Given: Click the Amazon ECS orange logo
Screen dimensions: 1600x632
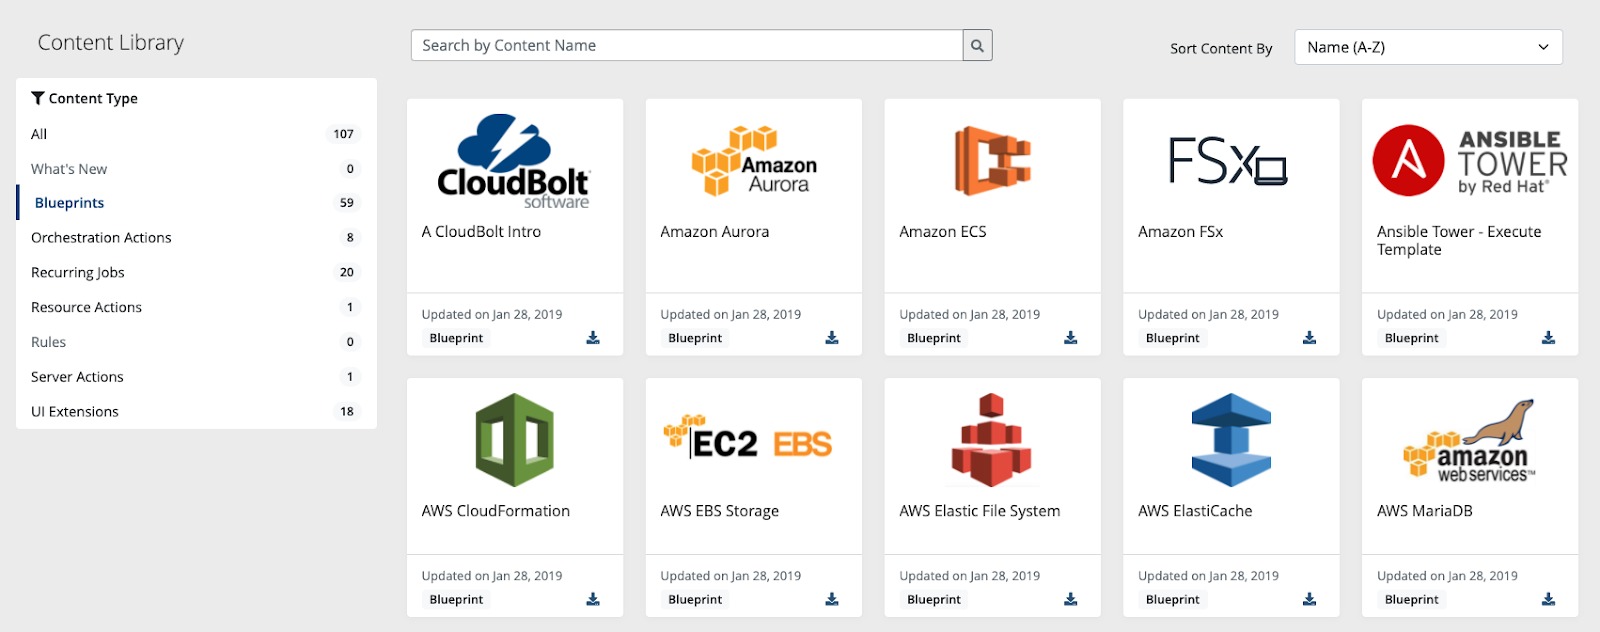Looking at the screenshot, I should click(992, 160).
